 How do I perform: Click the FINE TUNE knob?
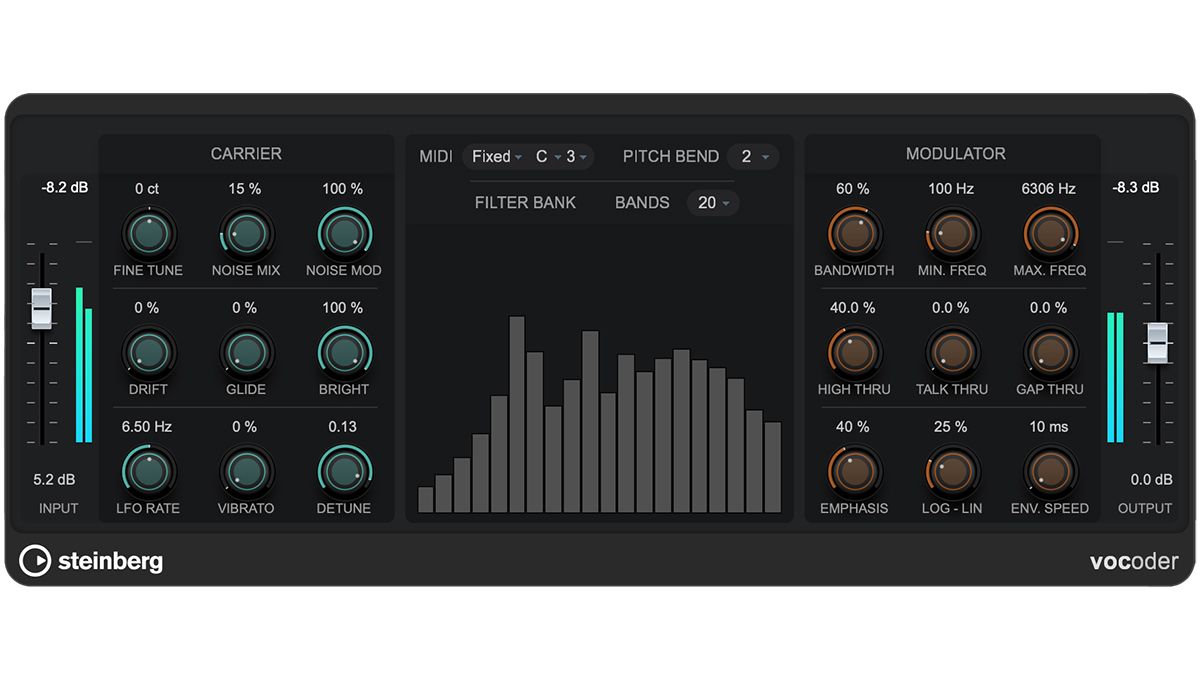click(x=148, y=234)
